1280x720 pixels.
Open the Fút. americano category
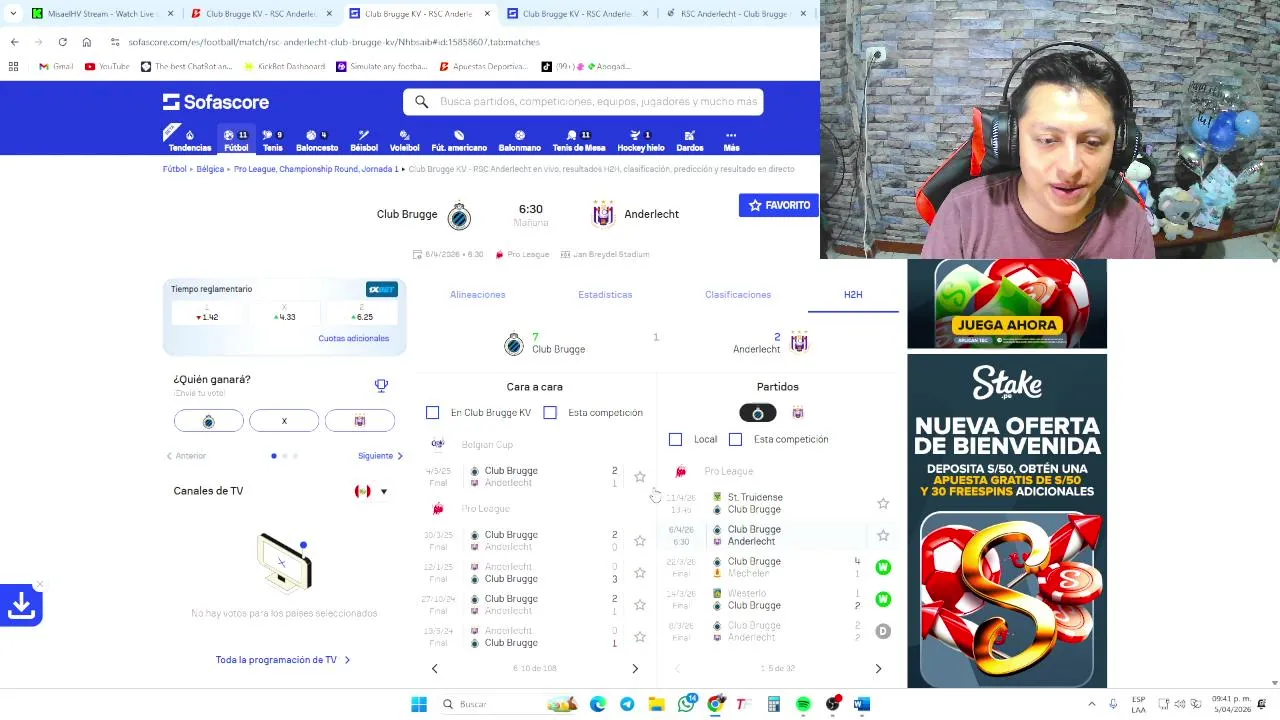[x=459, y=140]
